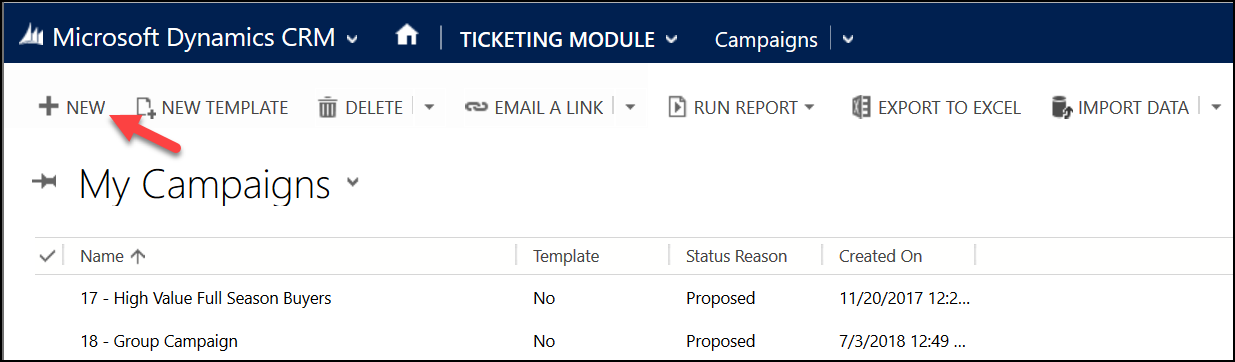Click the EXPORT TO EXCEL icon
This screenshot has width=1235, height=362.
click(860, 108)
